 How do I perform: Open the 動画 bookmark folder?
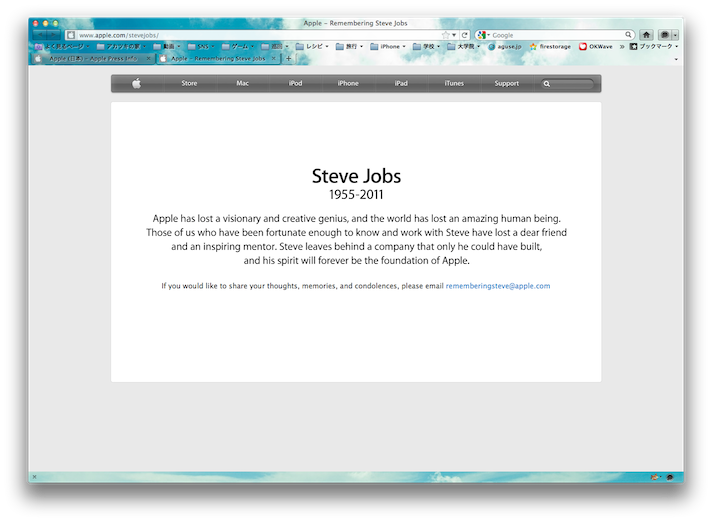(167, 46)
